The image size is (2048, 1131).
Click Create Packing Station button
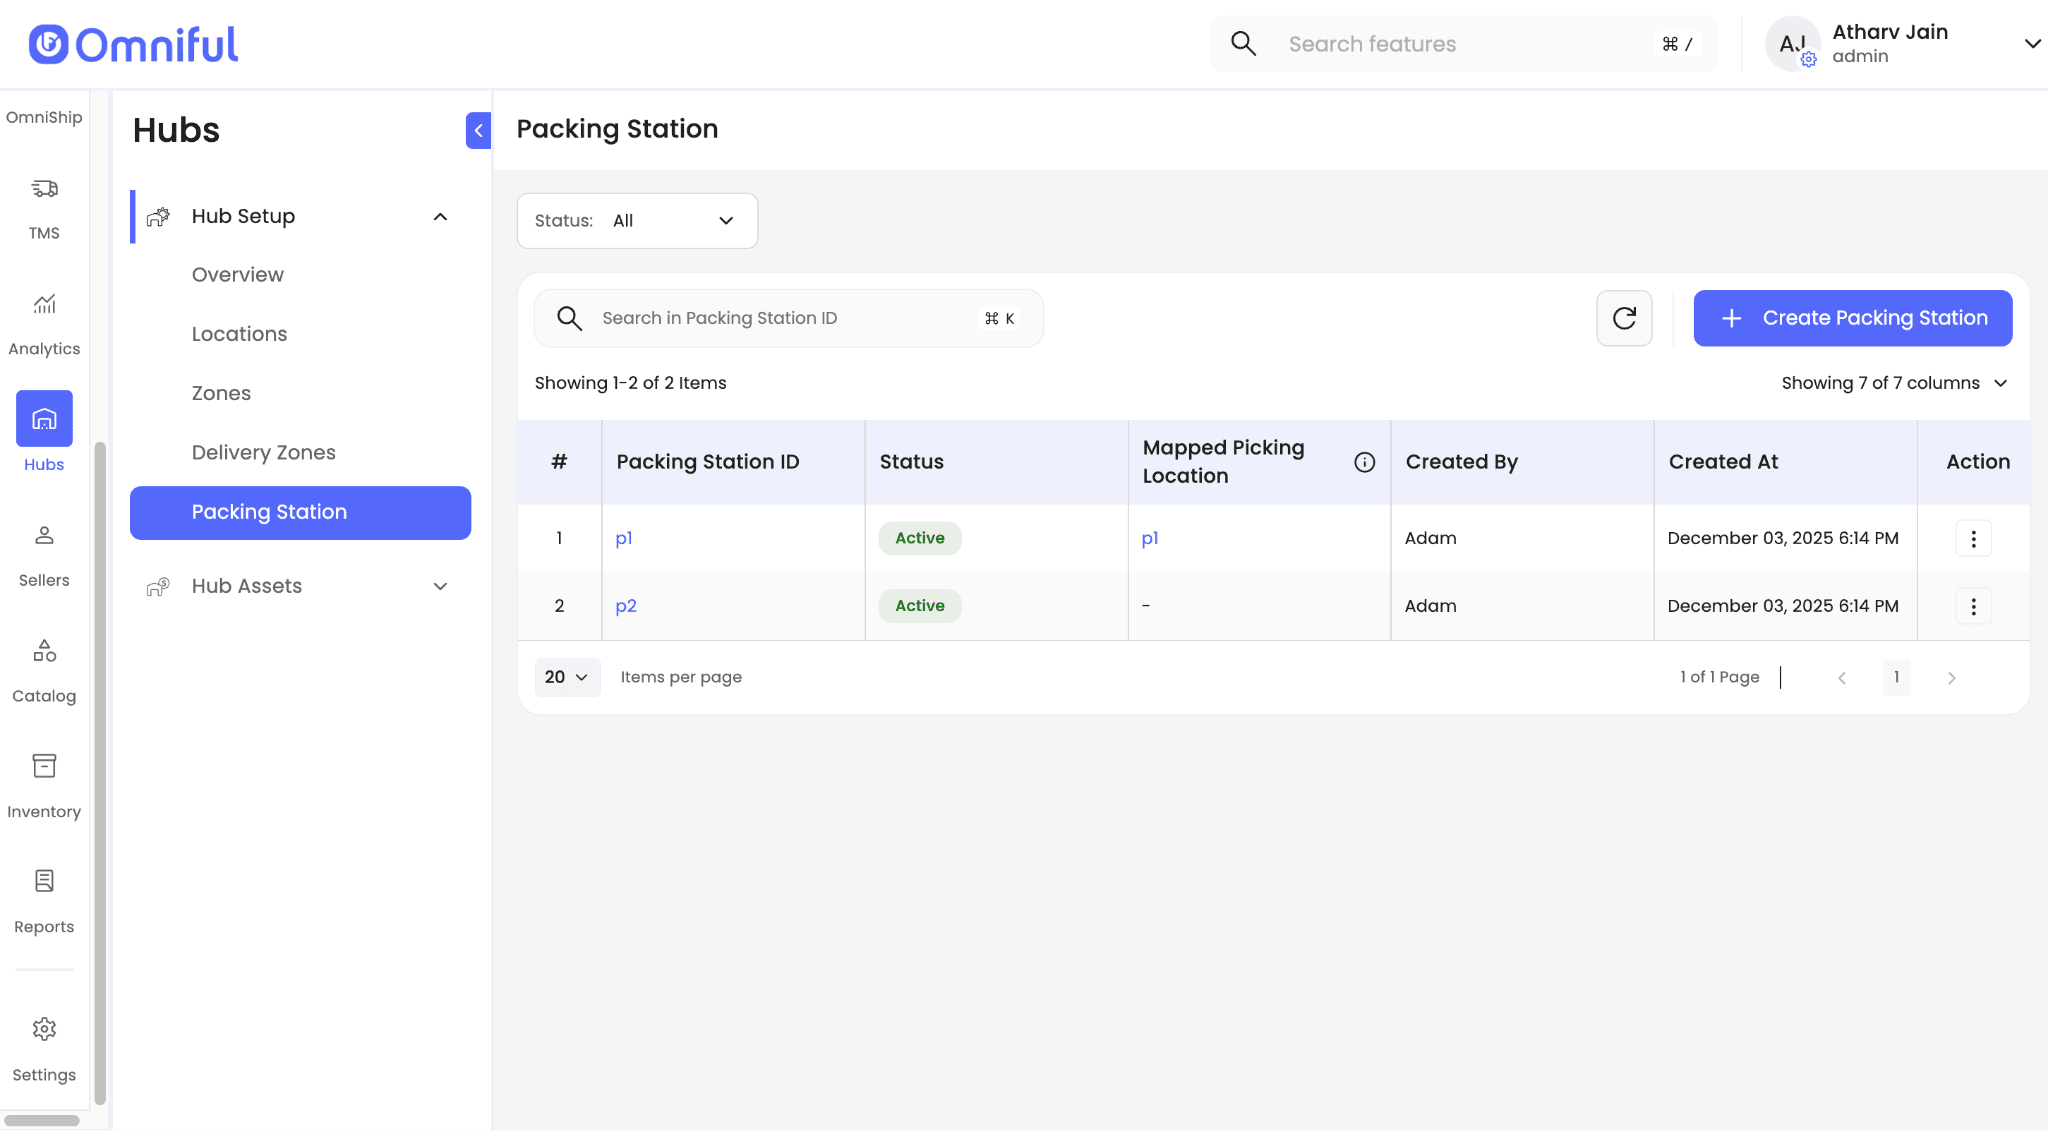coord(1852,318)
